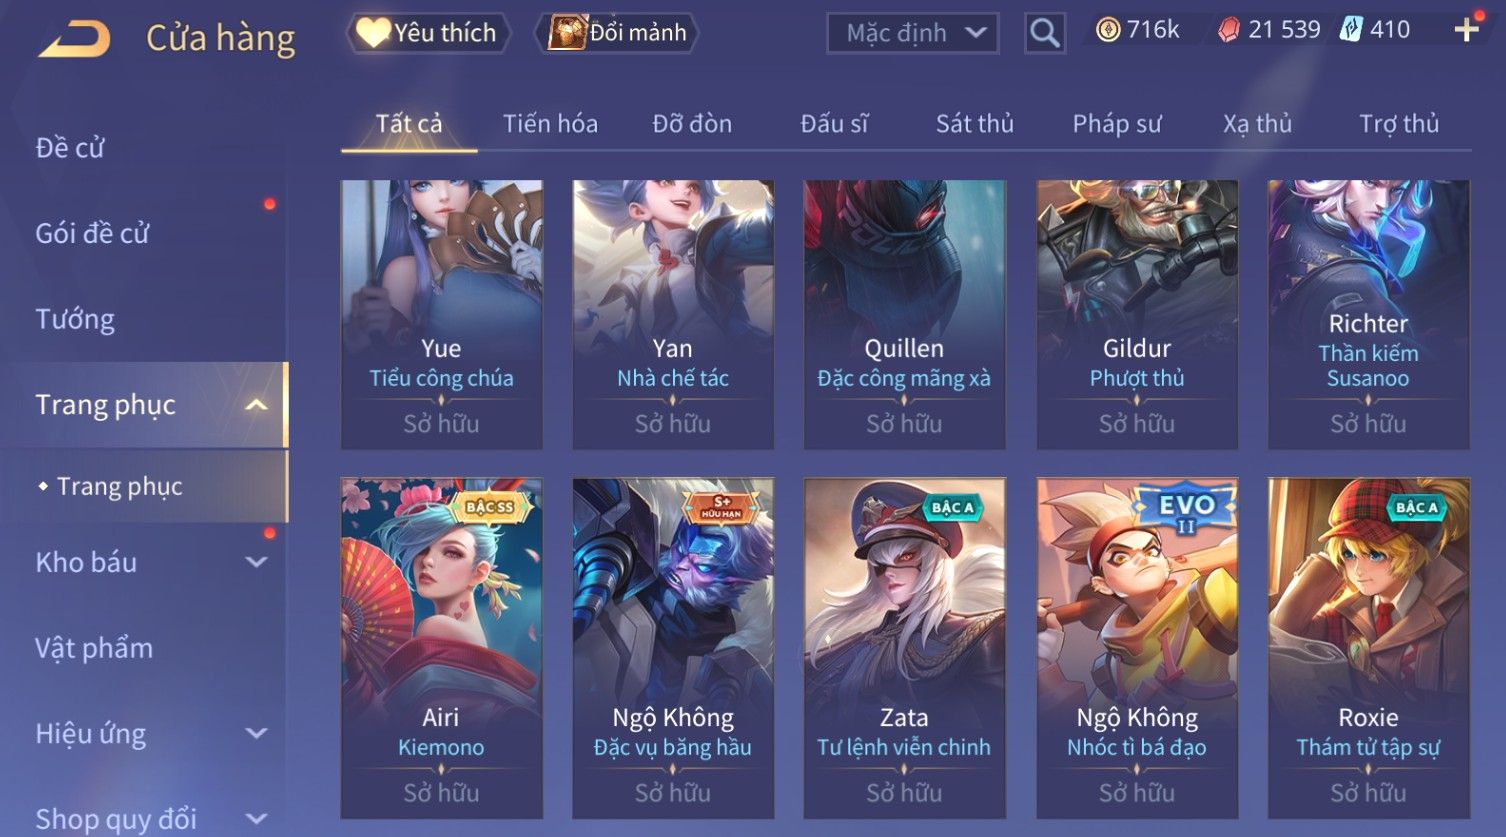
Task: Switch to the Pháp sư tab
Action: (x=1117, y=124)
